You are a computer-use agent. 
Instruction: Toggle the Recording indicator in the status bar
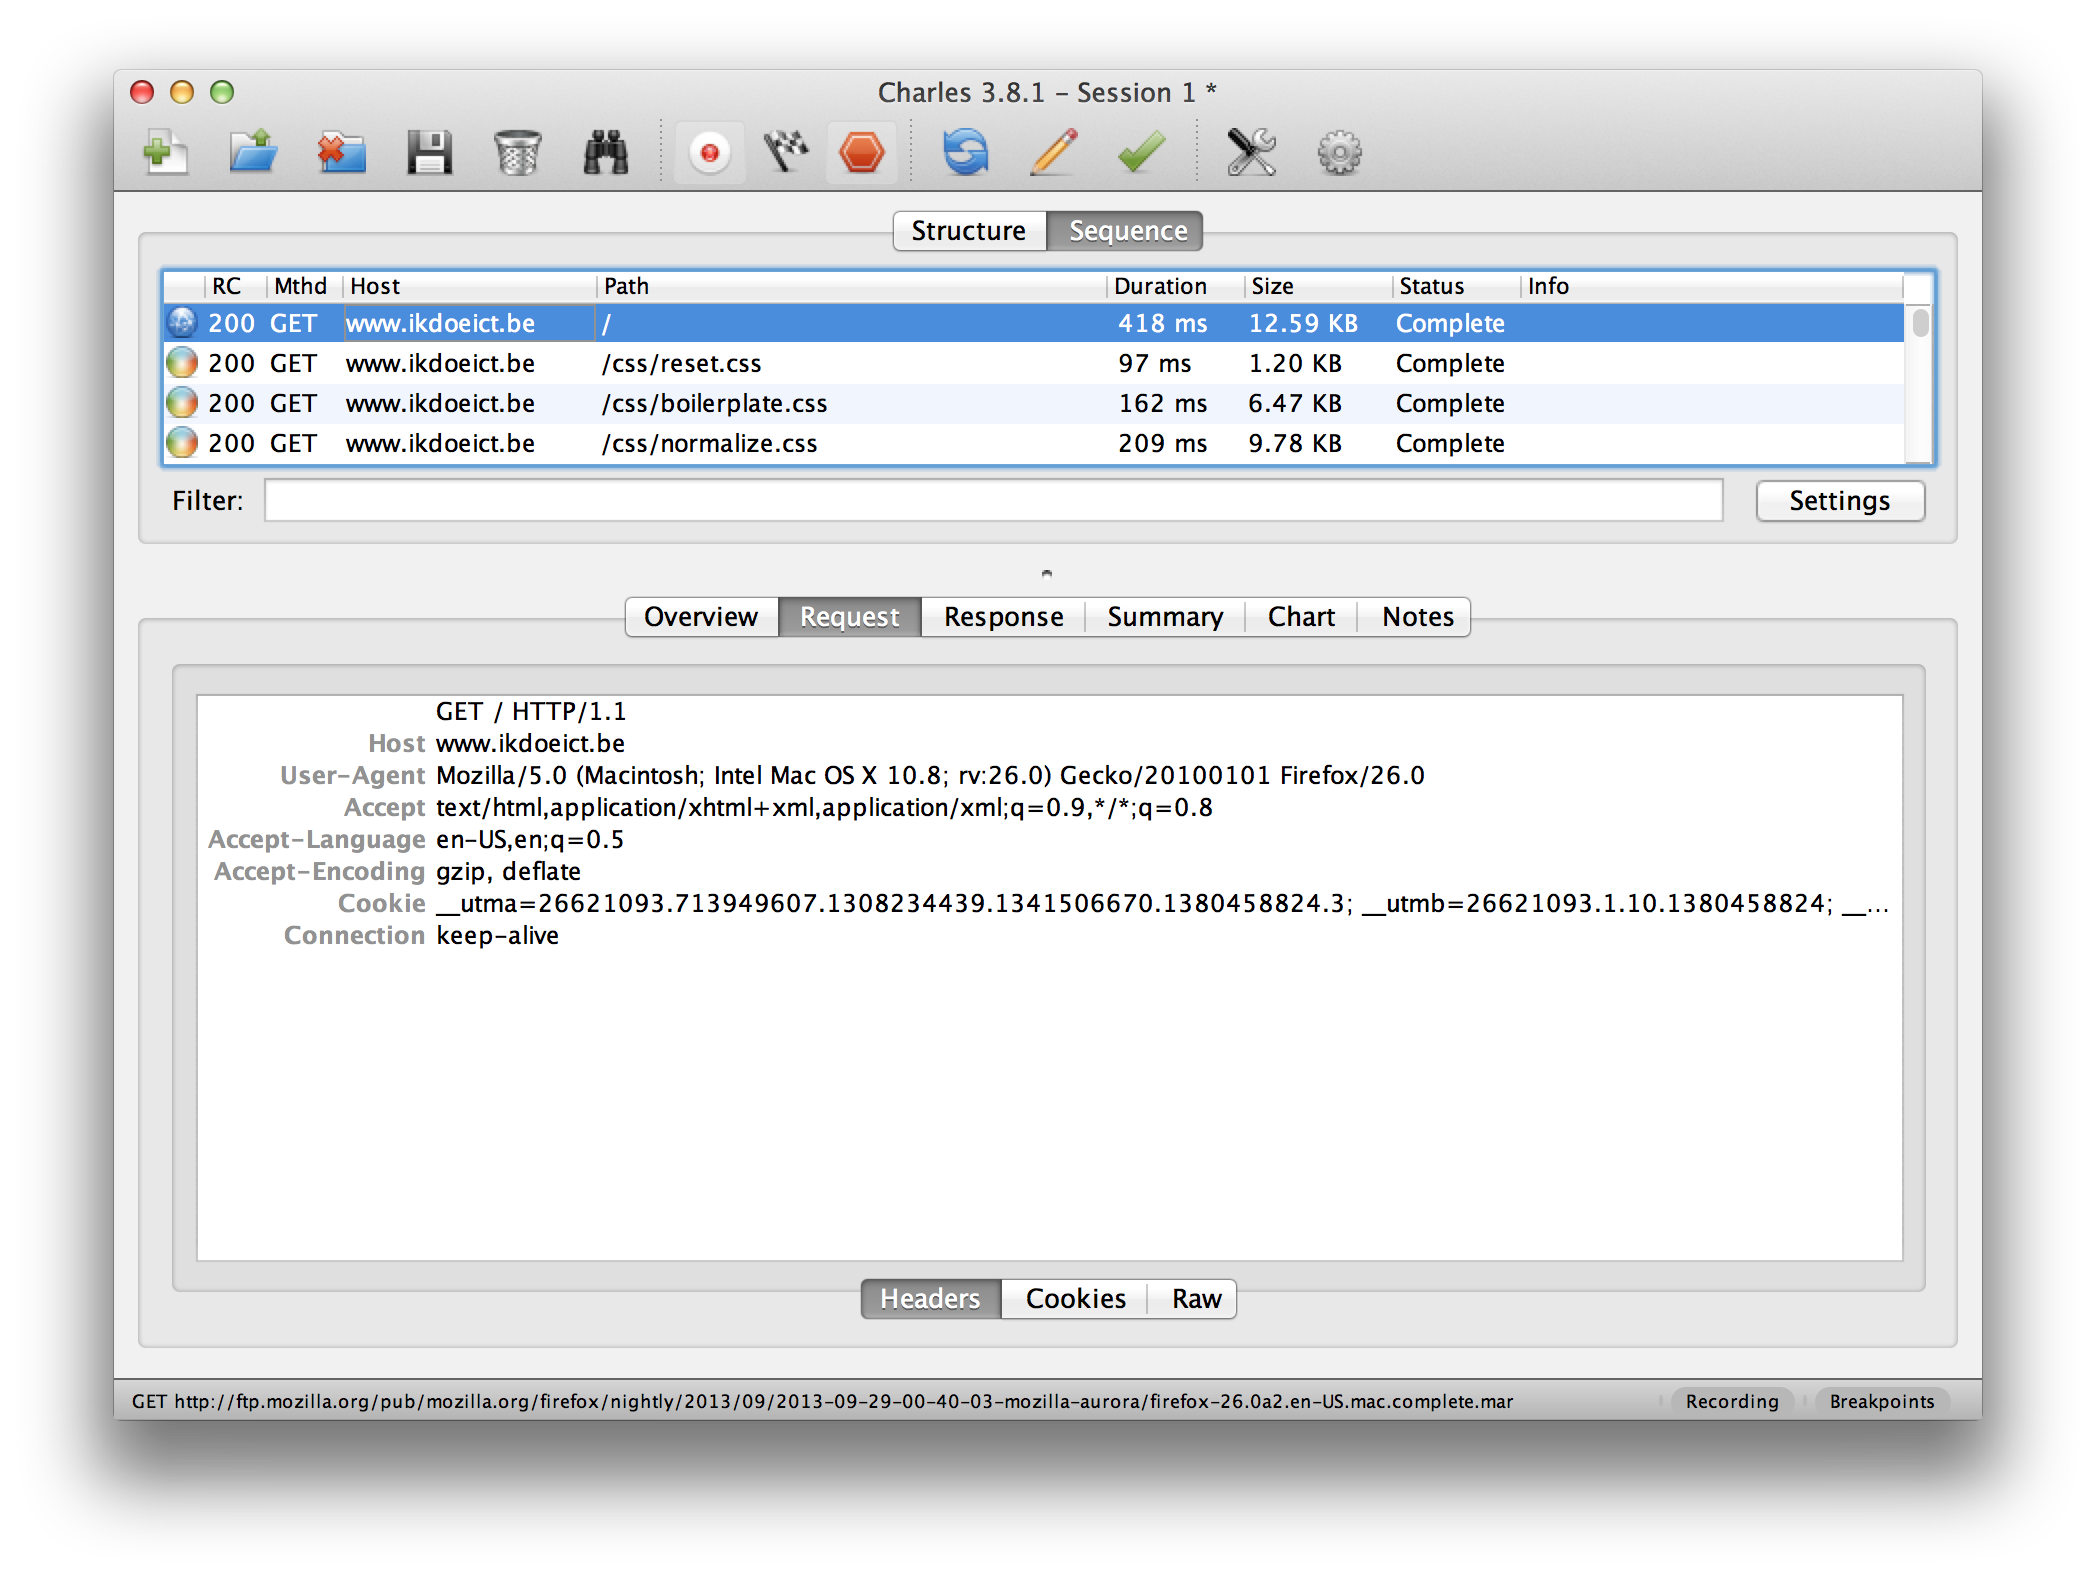point(1731,1401)
